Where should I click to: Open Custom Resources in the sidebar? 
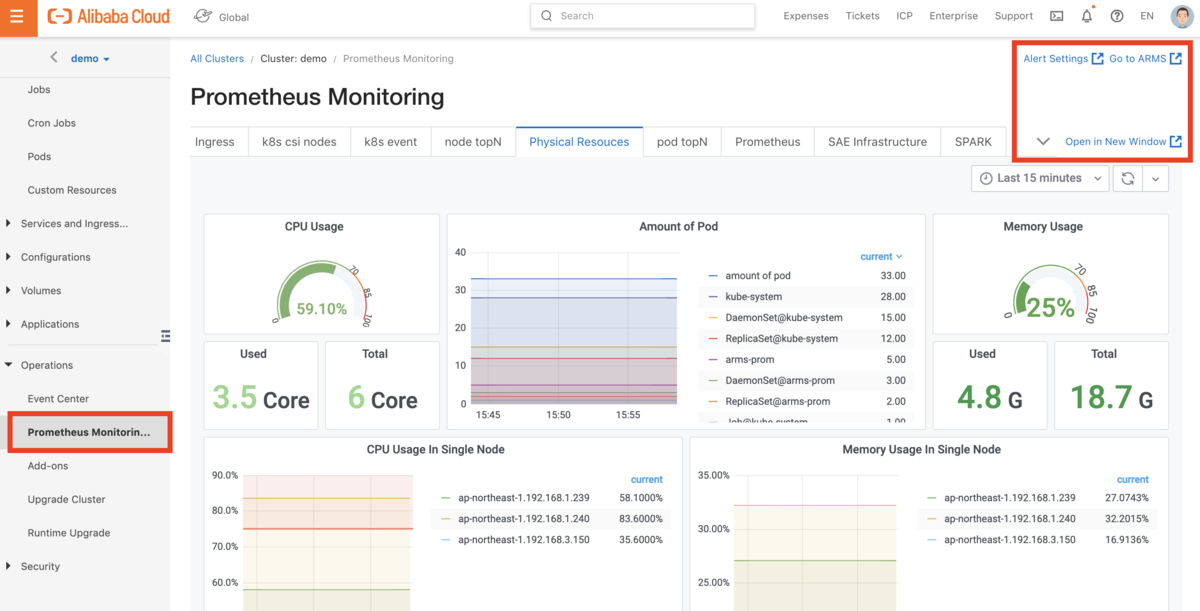point(72,190)
